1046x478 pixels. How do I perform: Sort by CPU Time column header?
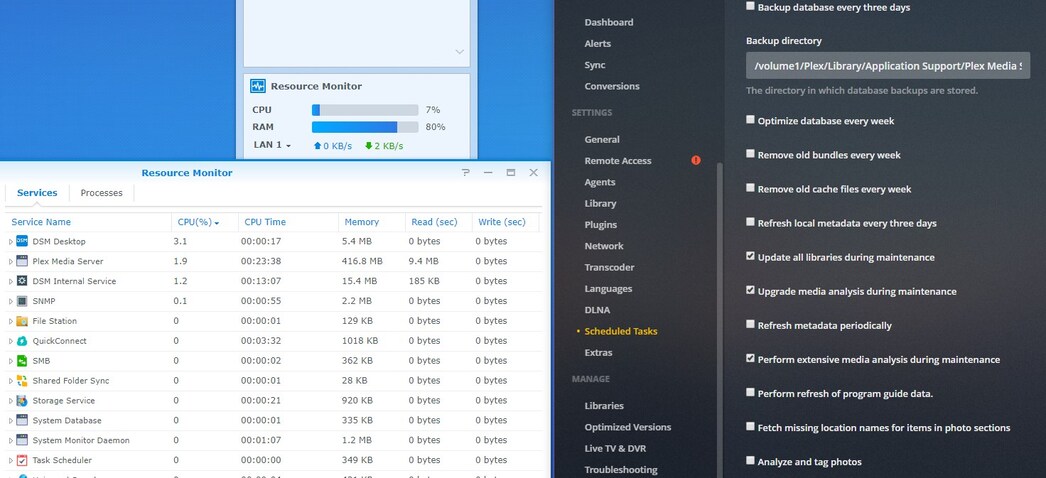click(288, 222)
